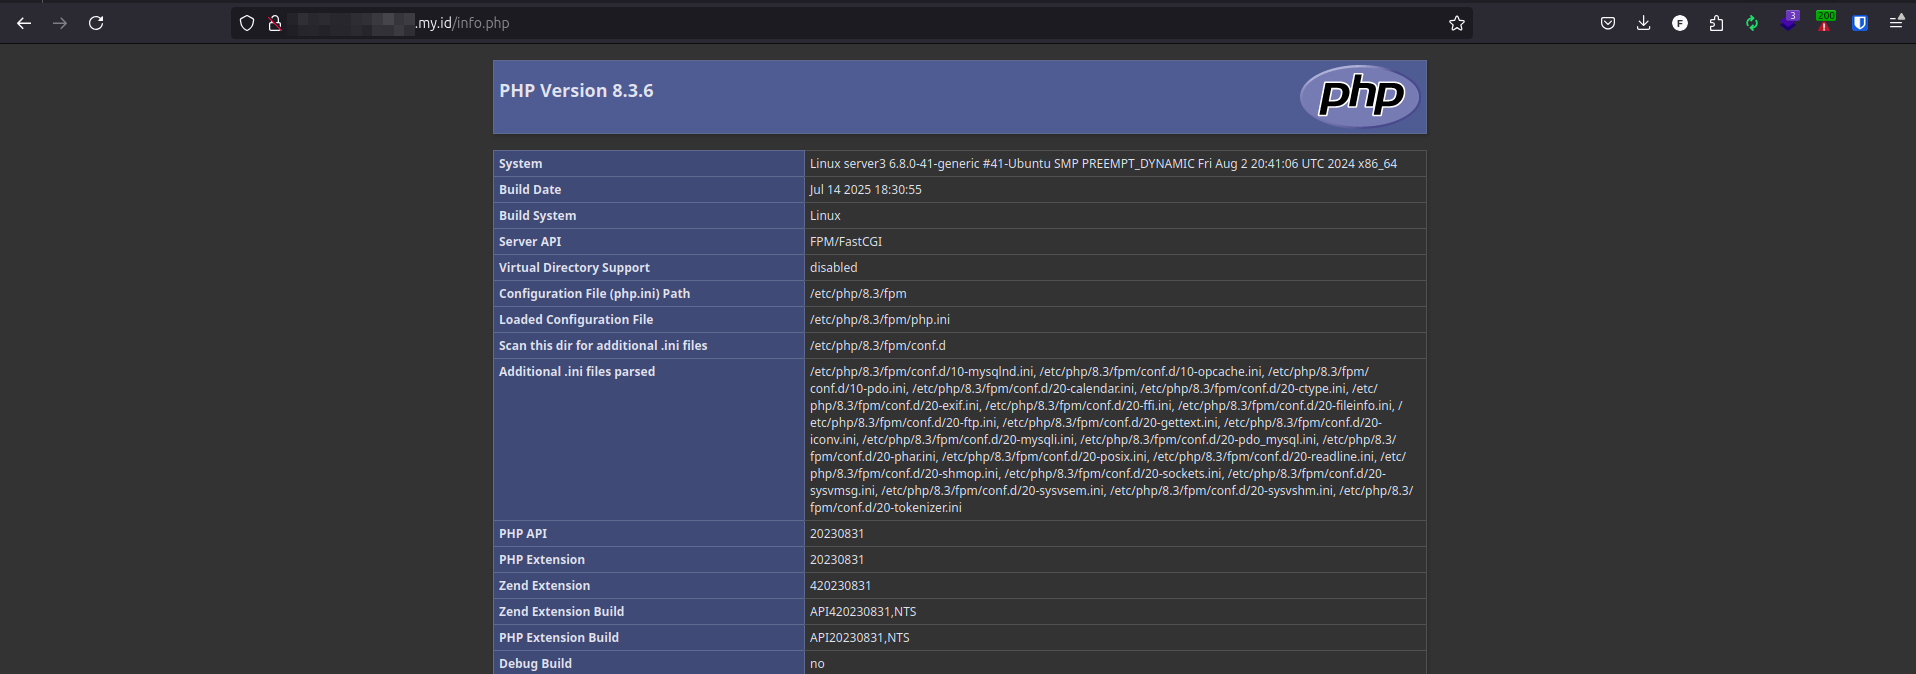Click the disabled value
Viewport: 1916px width, 674px height.
tap(833, 268)
